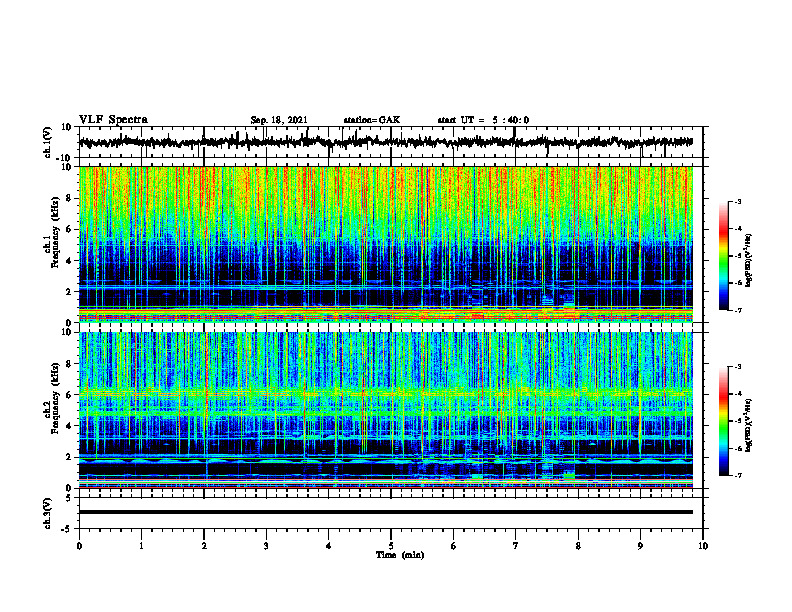Click the "VLF Spectra" title text
The height and width of the screenshot is (612, 792).
pos(113,120)
